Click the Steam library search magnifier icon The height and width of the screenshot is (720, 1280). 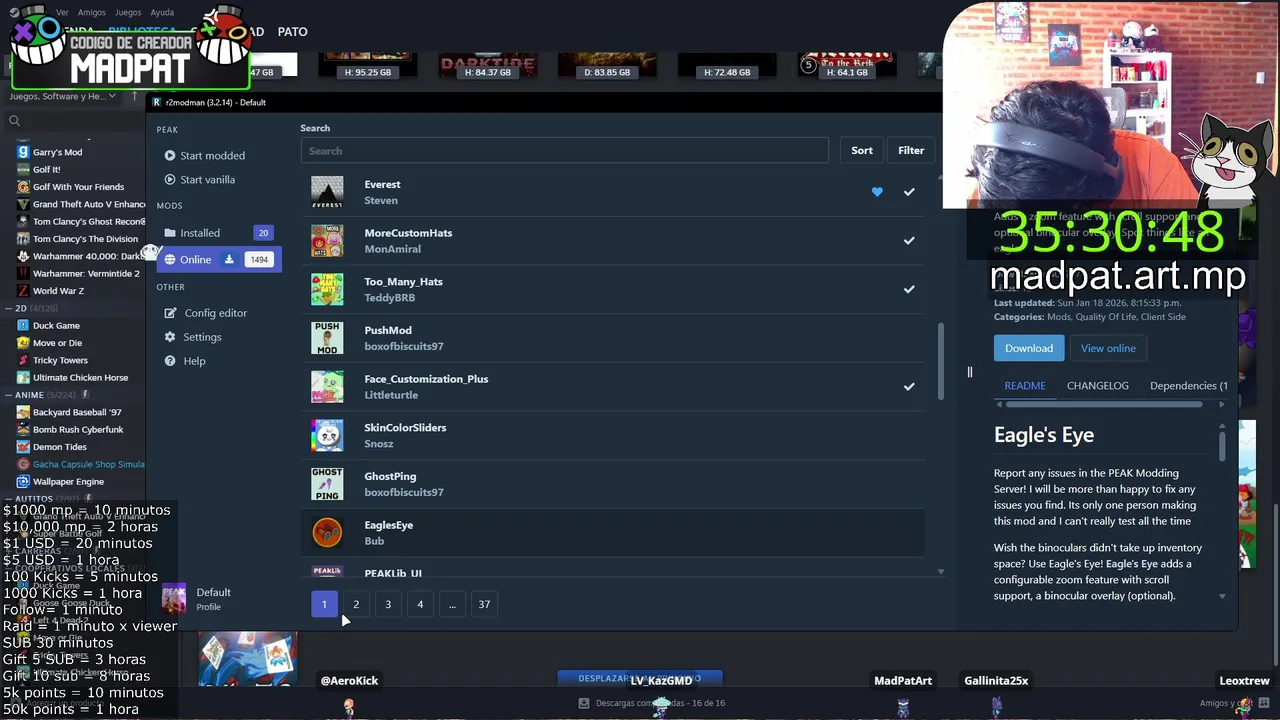pos(14,121)
